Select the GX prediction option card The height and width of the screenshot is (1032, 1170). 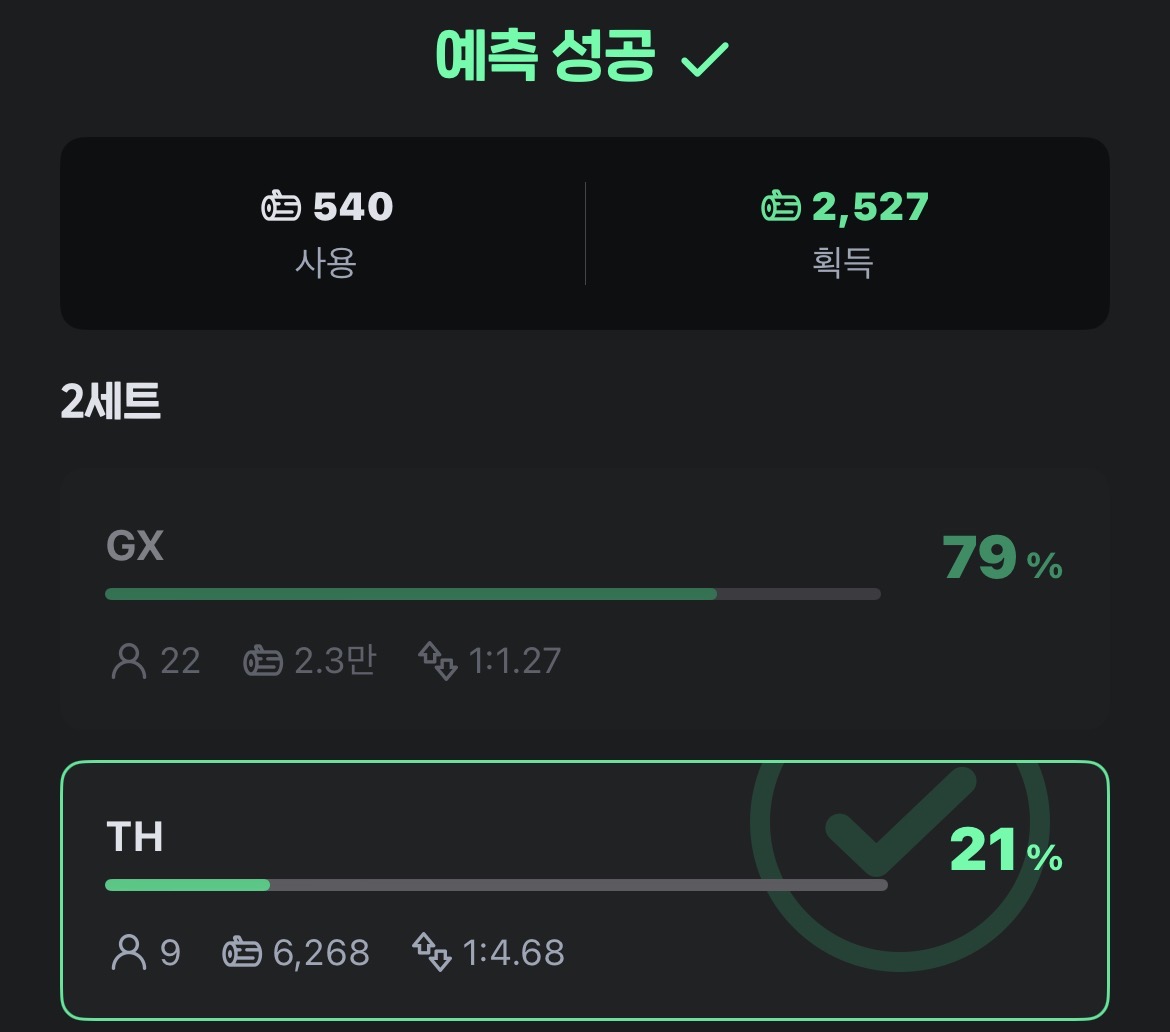point(584,600)
